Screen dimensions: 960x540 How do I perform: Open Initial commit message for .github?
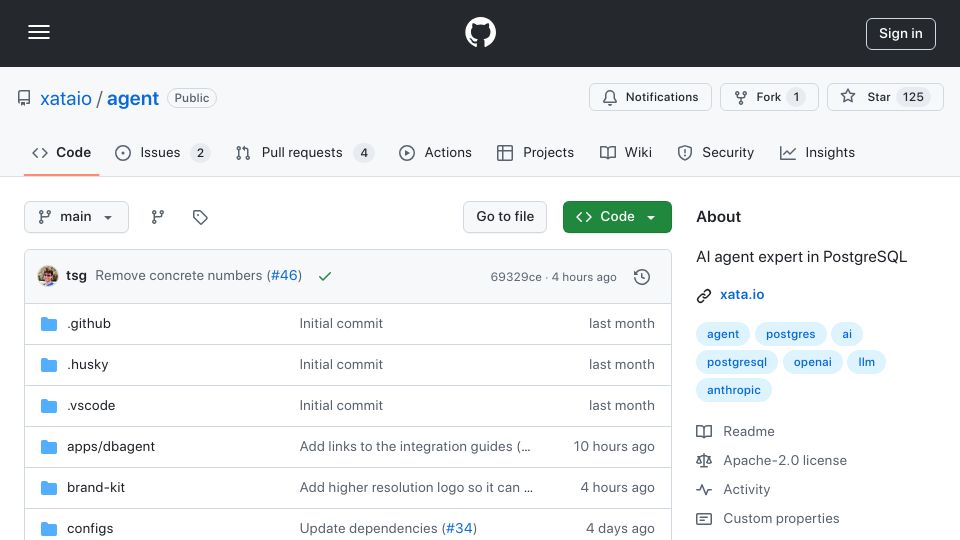click(341, 323)
